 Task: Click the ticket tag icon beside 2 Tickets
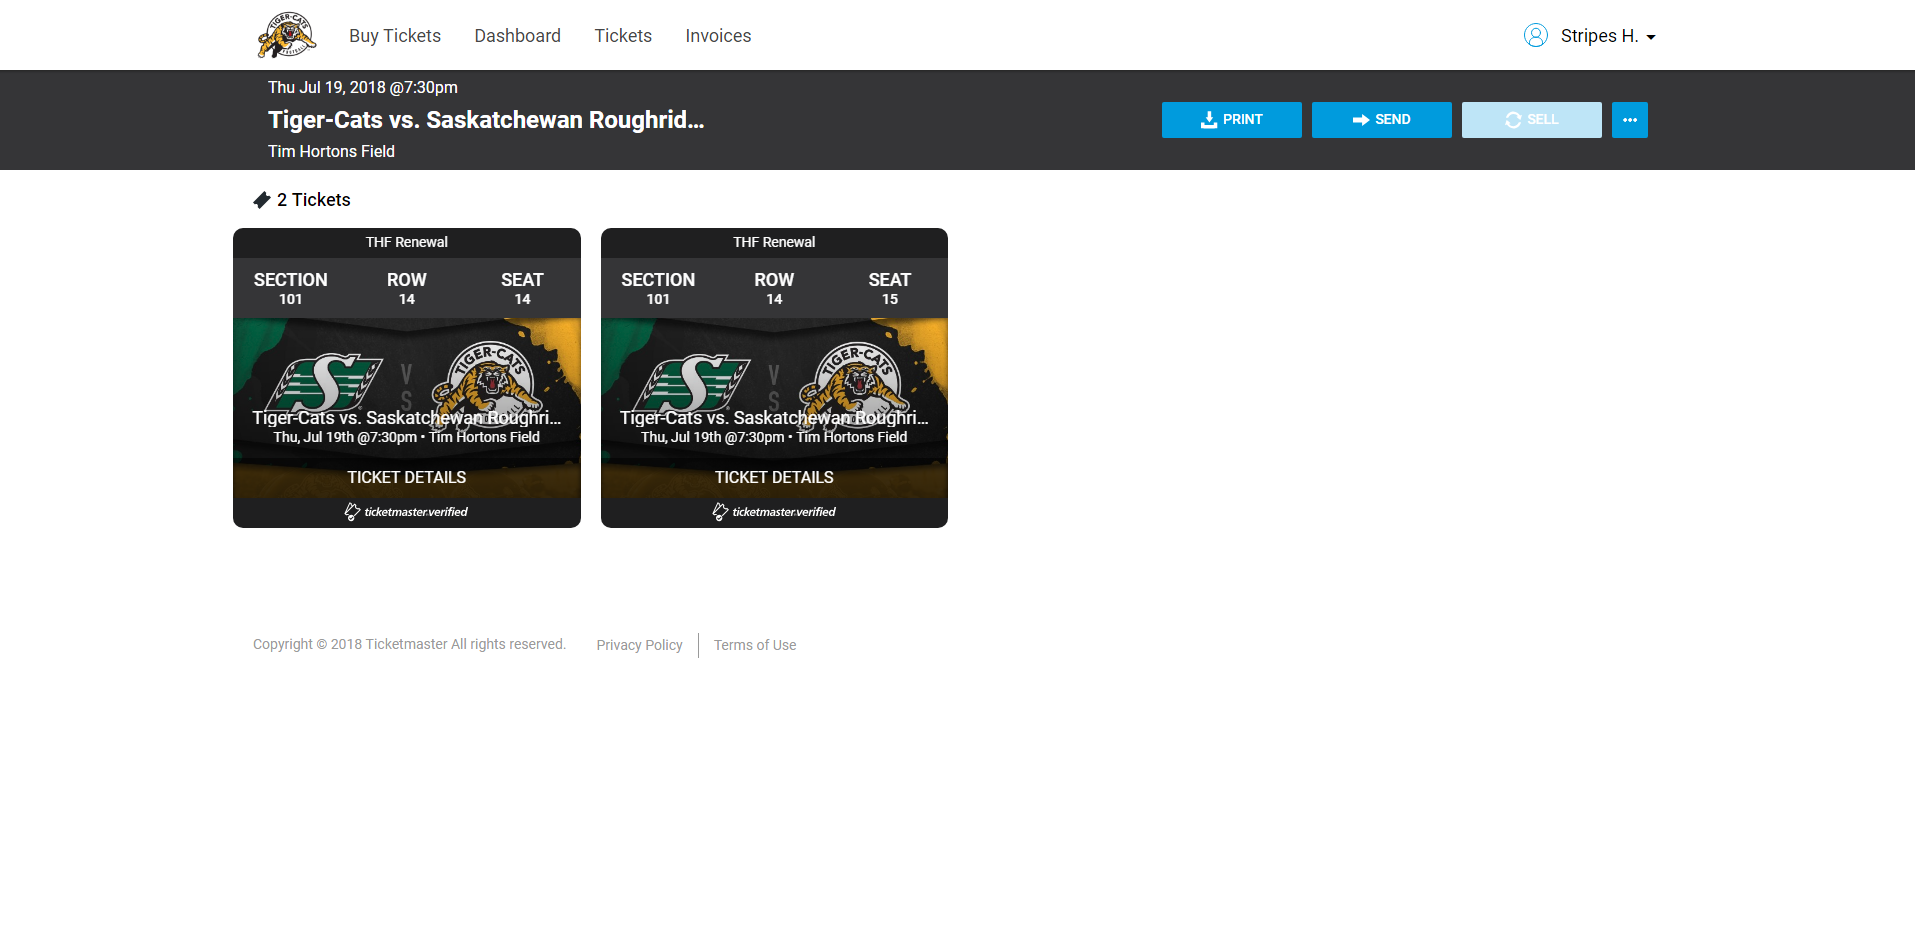click(x=262, y=200)
